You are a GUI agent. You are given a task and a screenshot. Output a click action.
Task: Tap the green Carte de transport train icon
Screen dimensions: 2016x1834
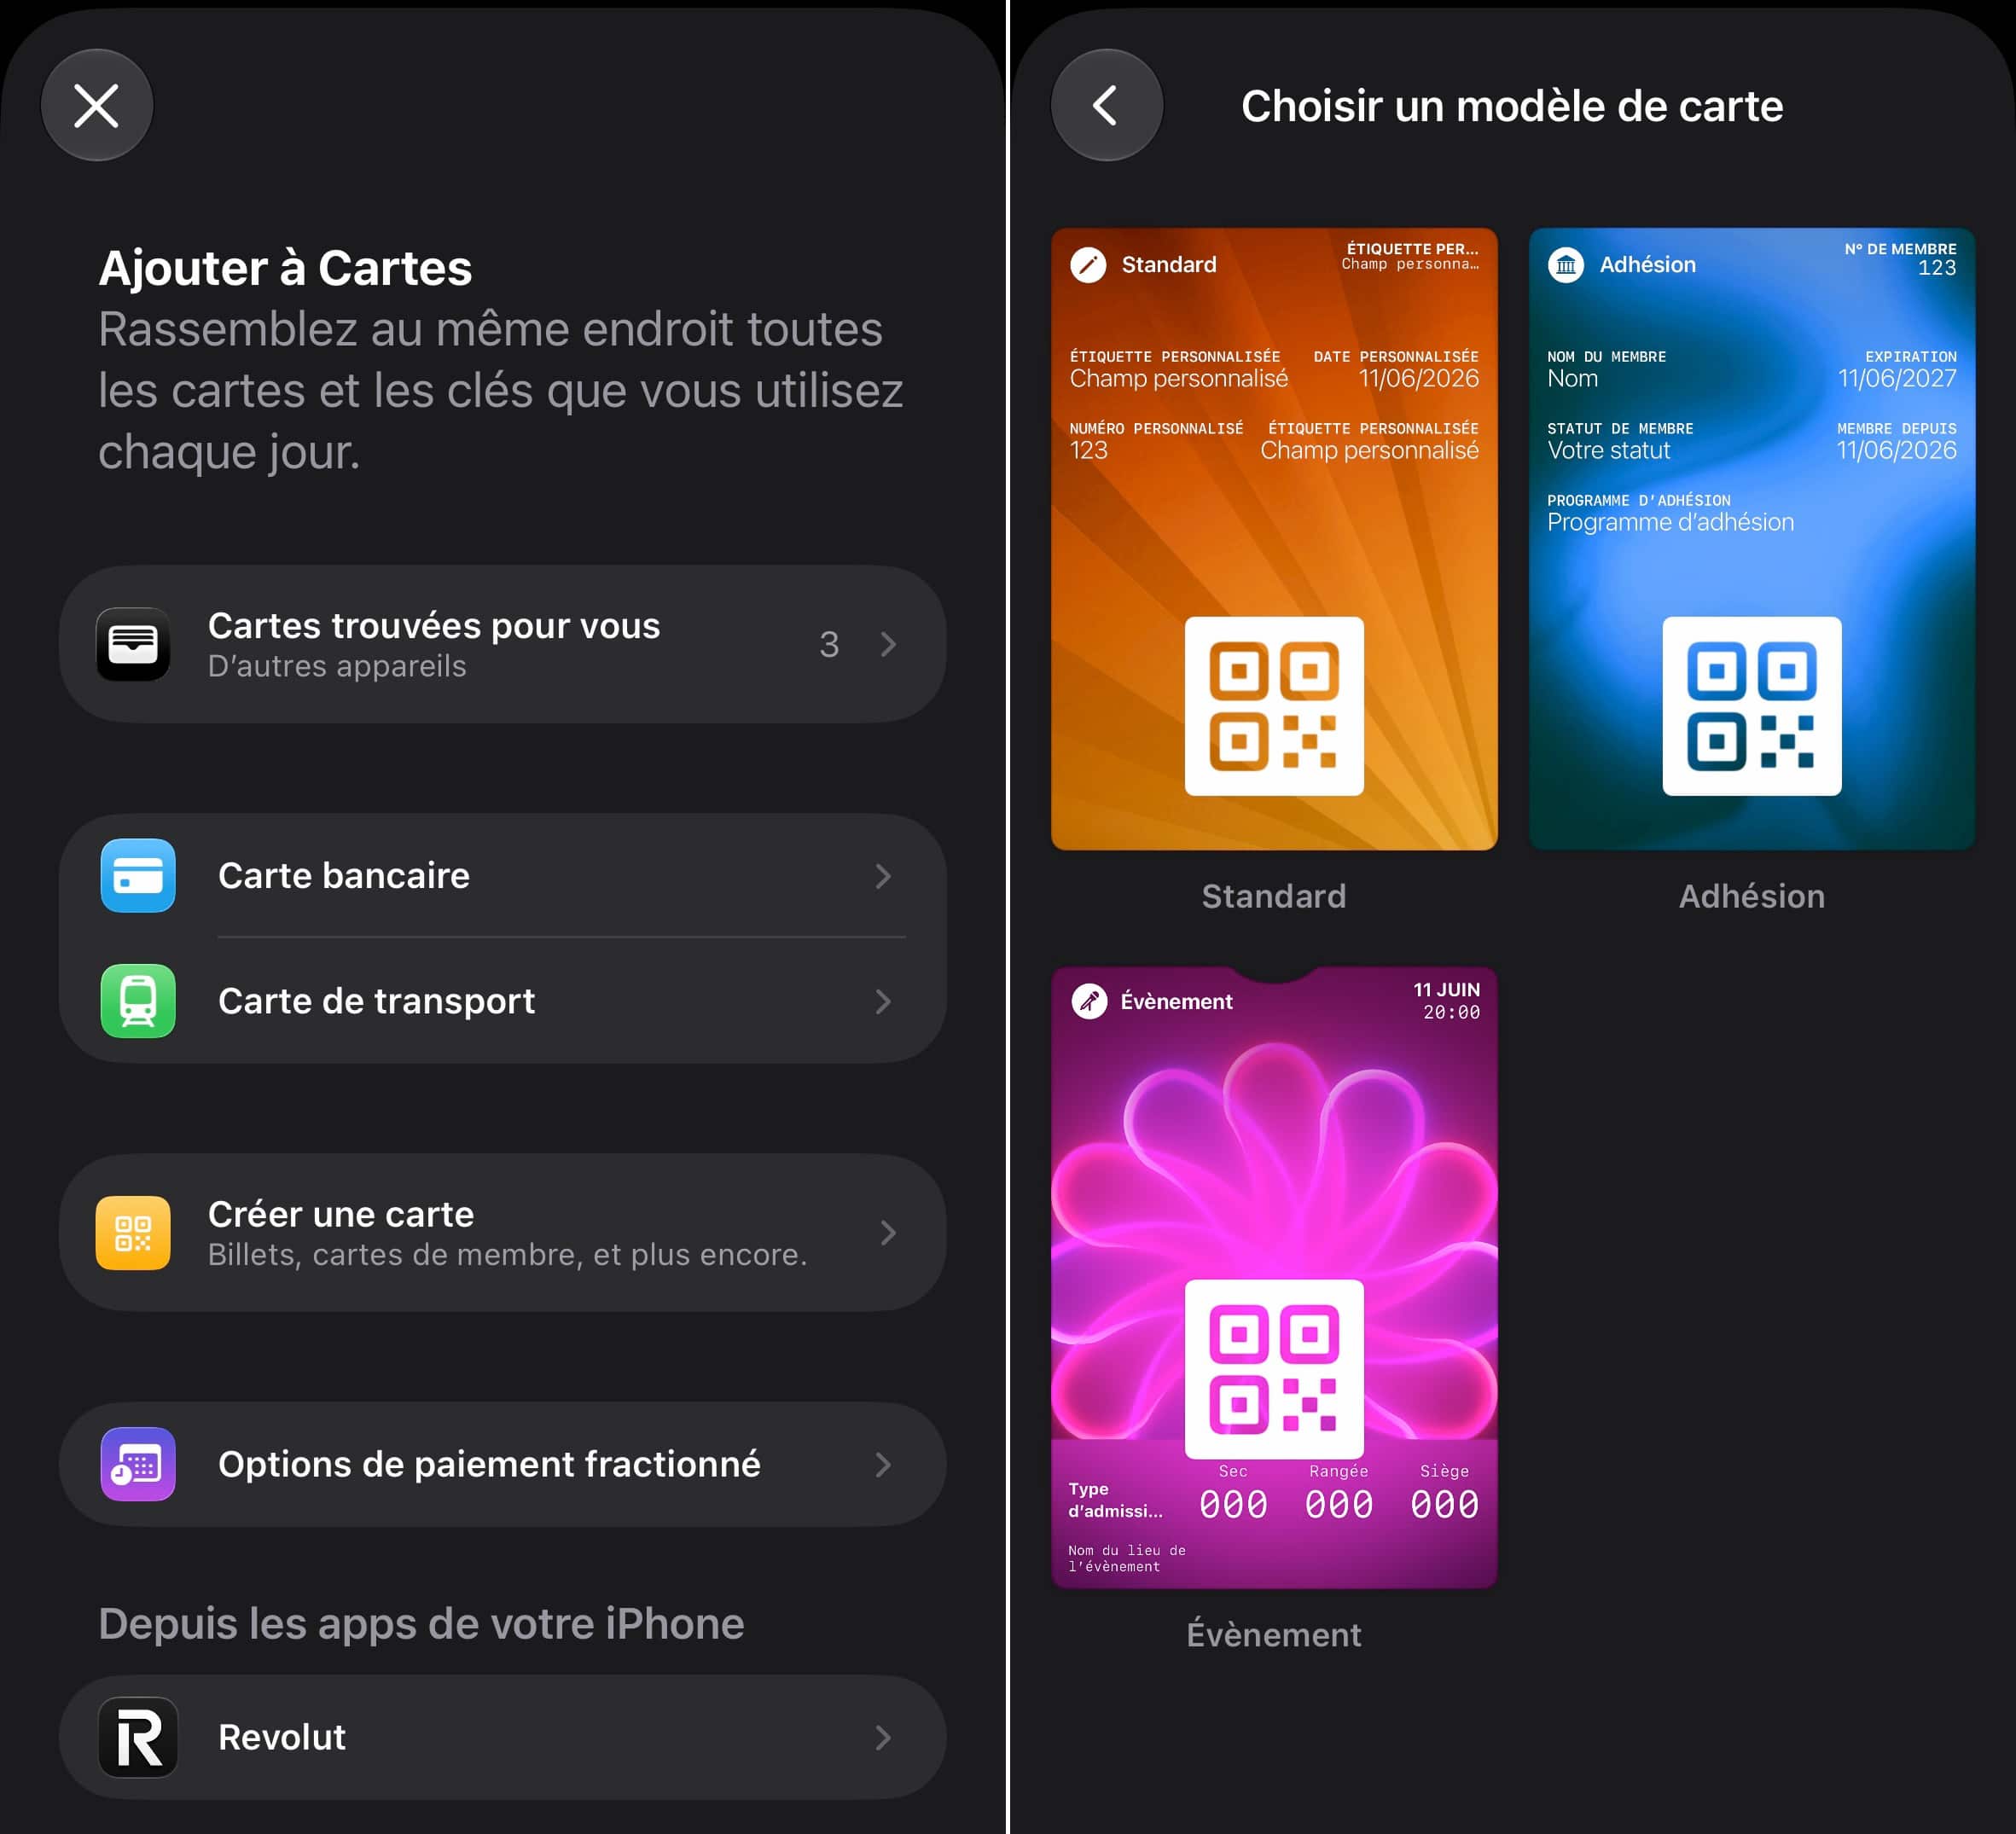138,1001
